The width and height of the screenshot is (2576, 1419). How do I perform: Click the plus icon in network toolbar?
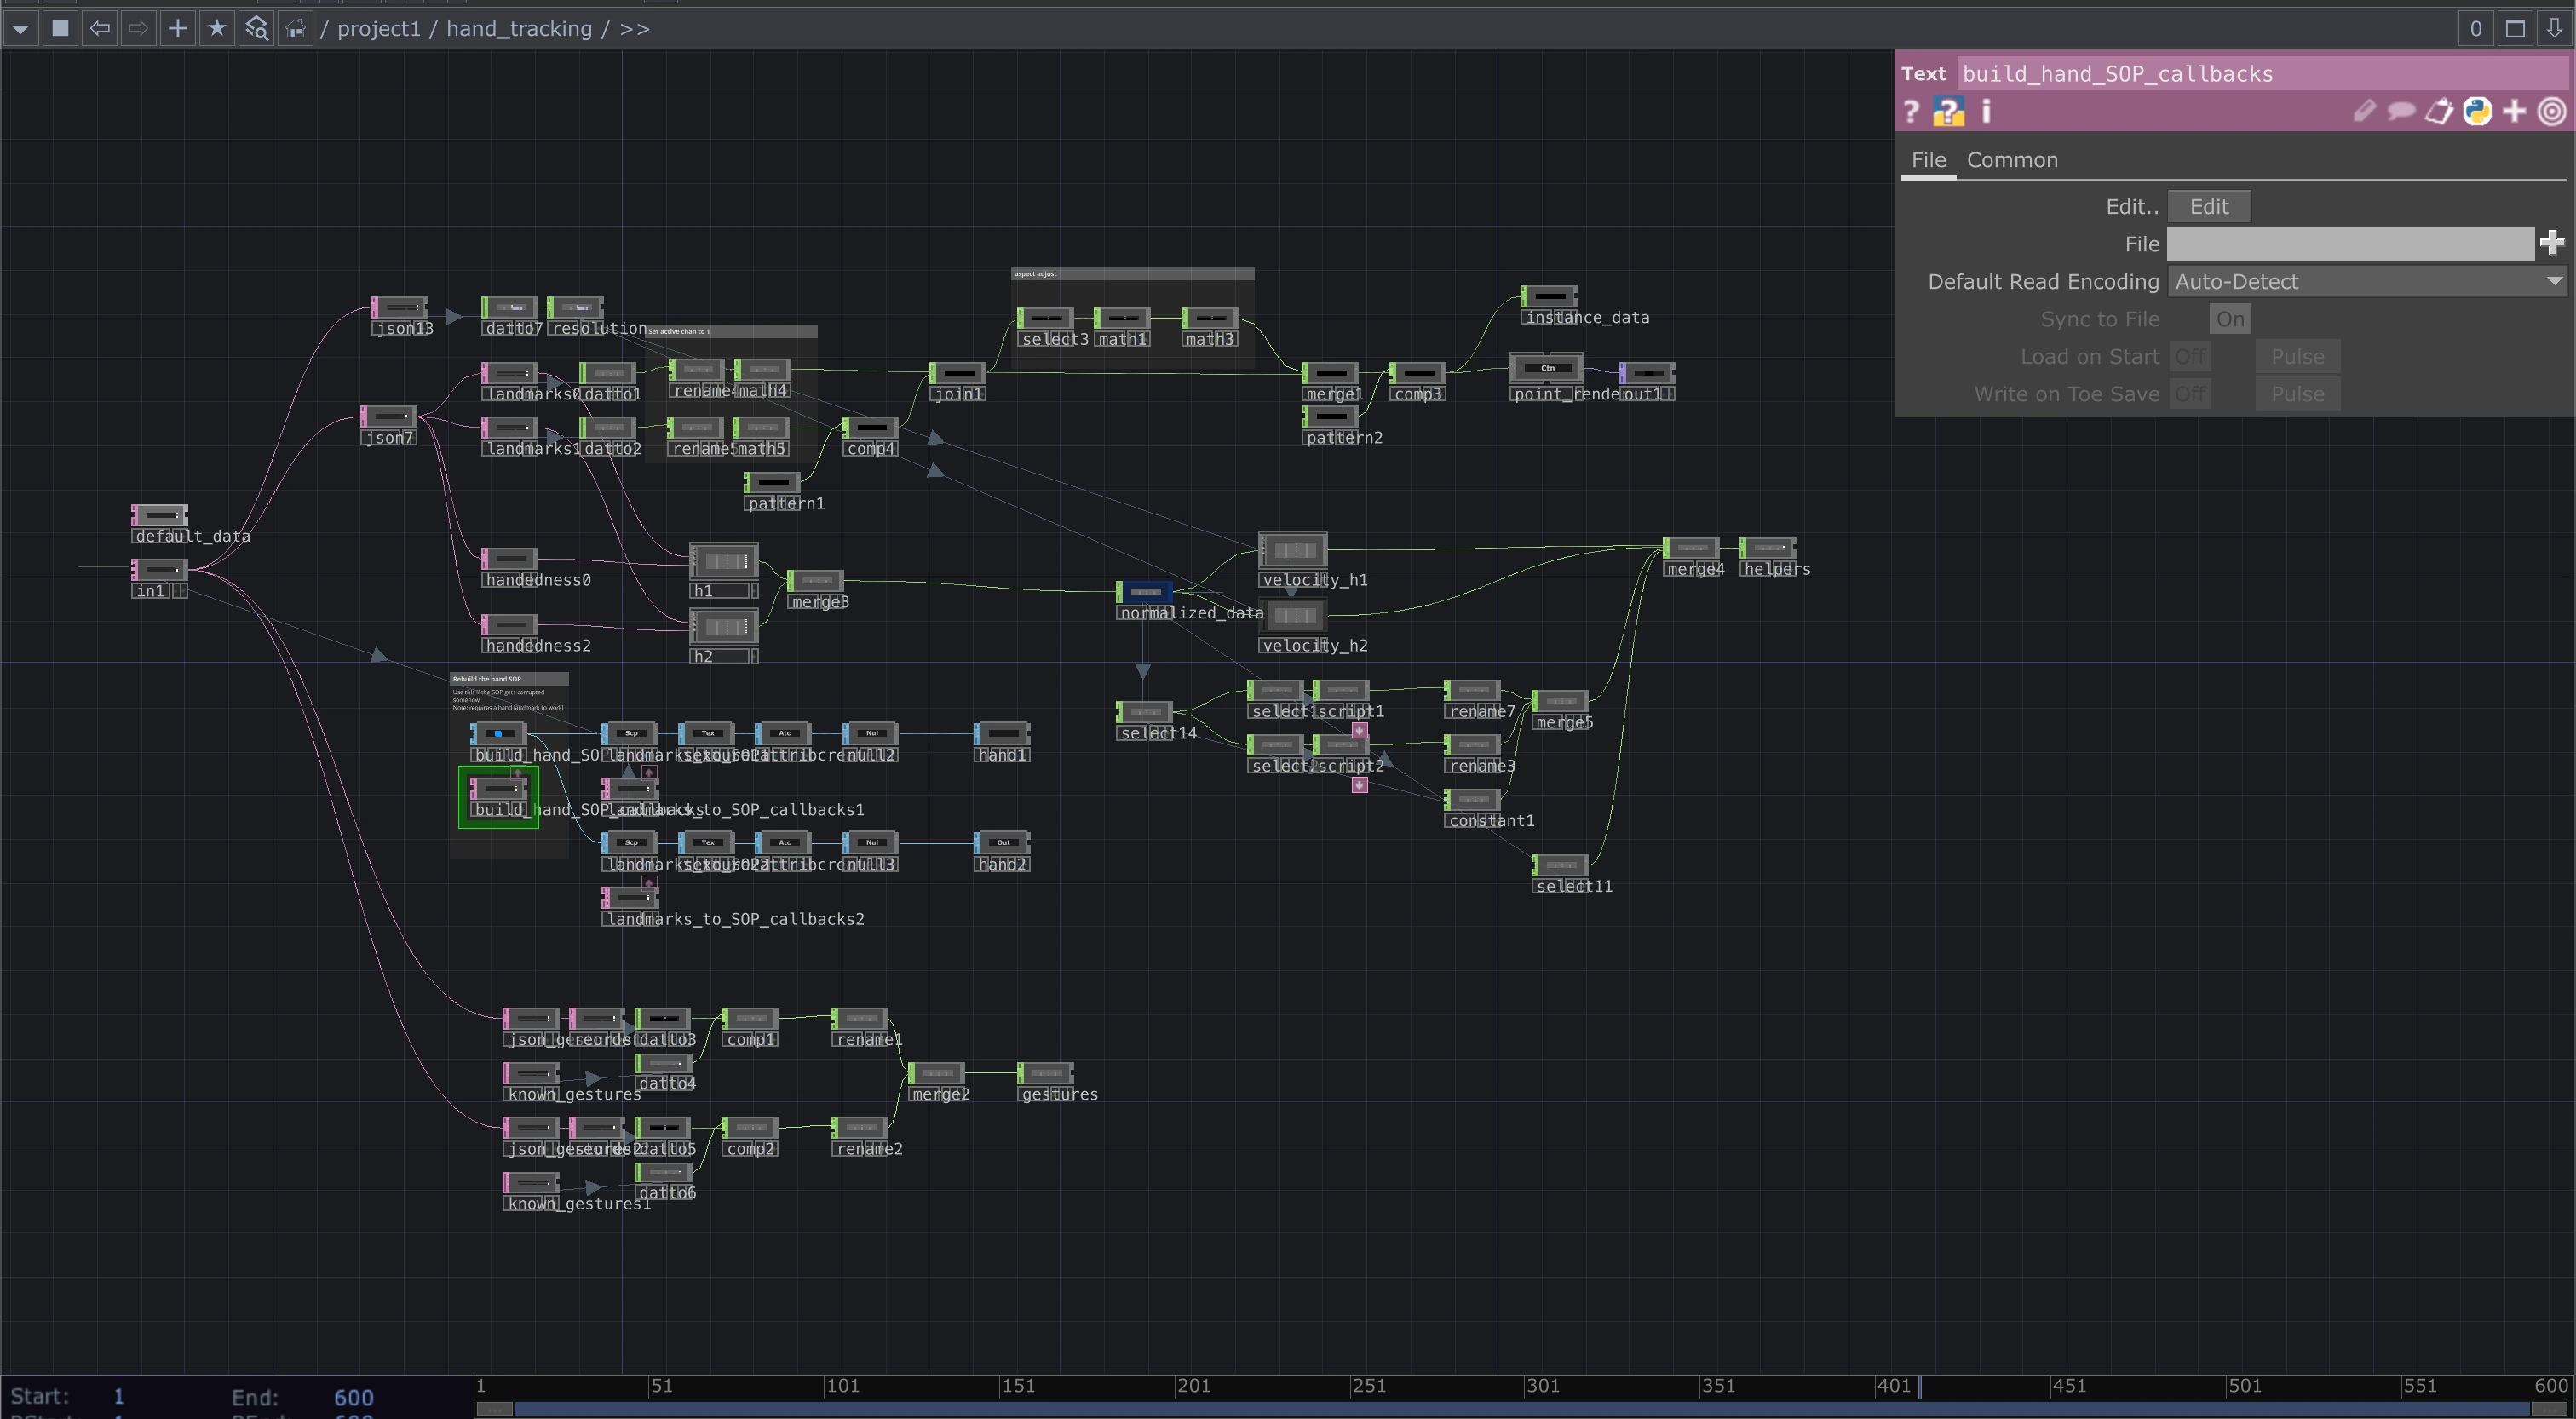(x=177, y=29)
